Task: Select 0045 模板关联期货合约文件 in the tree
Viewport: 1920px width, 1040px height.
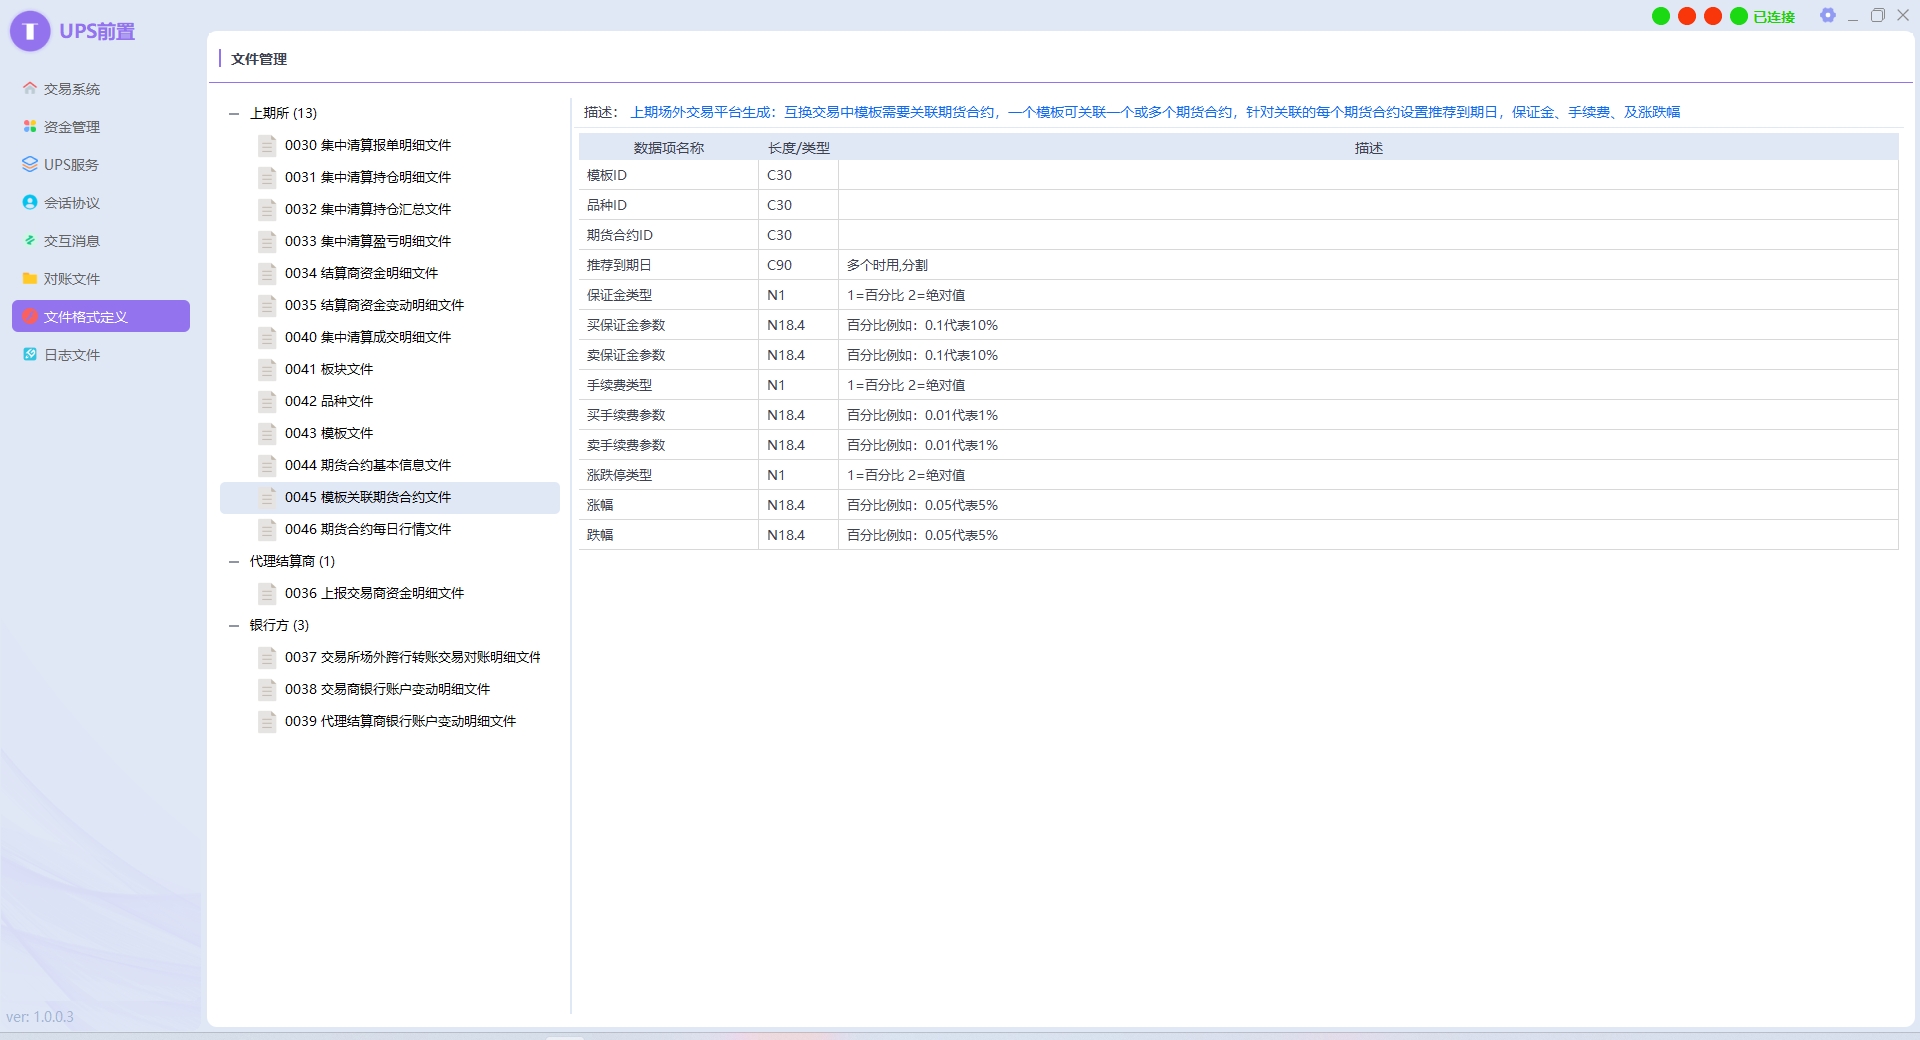Action: tap(390, 497)
